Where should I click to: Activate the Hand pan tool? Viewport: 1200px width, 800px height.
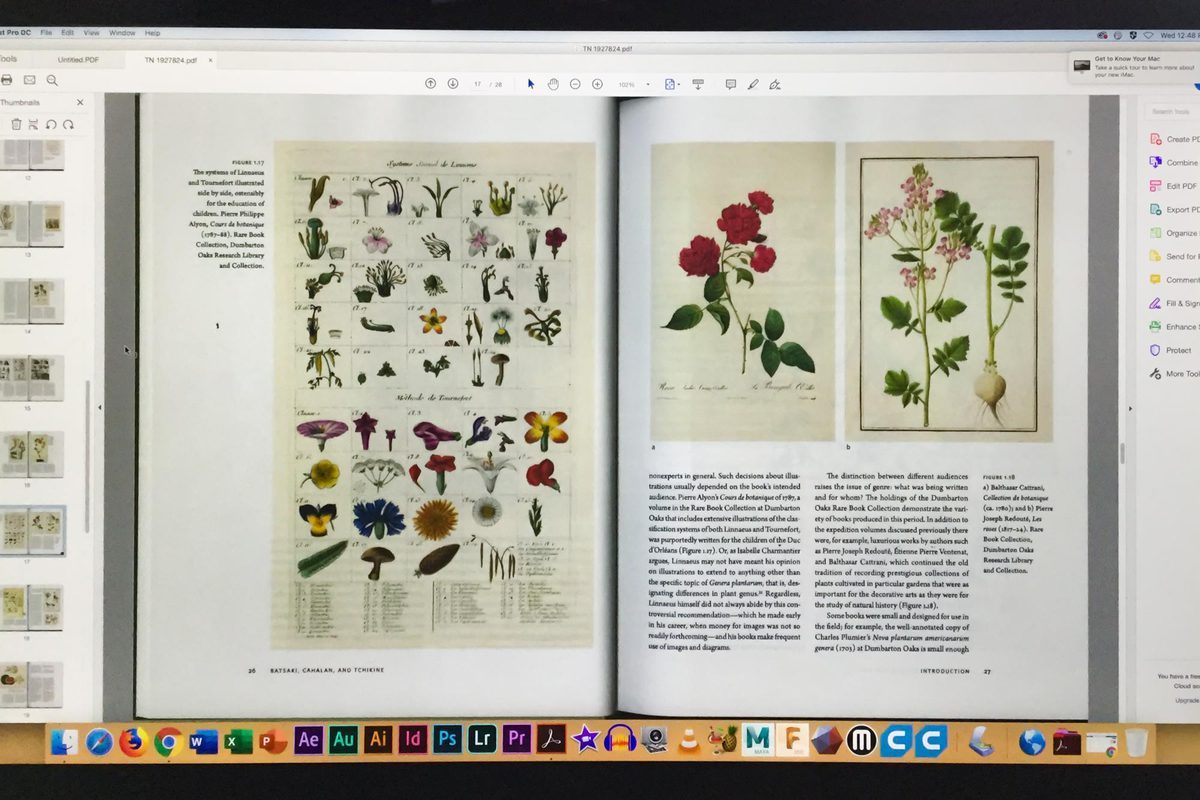(553, 83)
